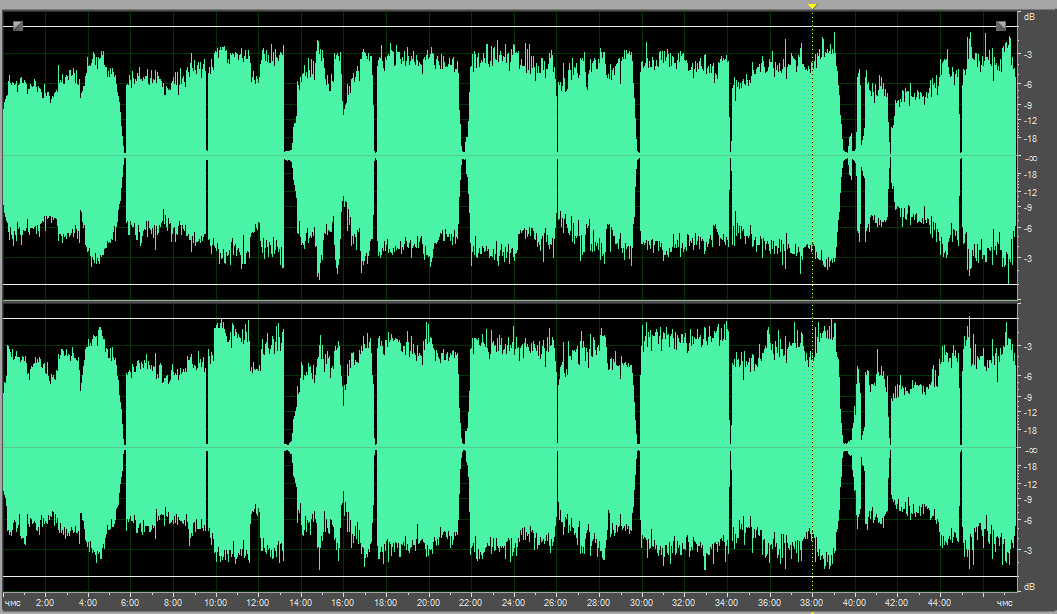Click the left volume envelope handle

coord(18,26)
